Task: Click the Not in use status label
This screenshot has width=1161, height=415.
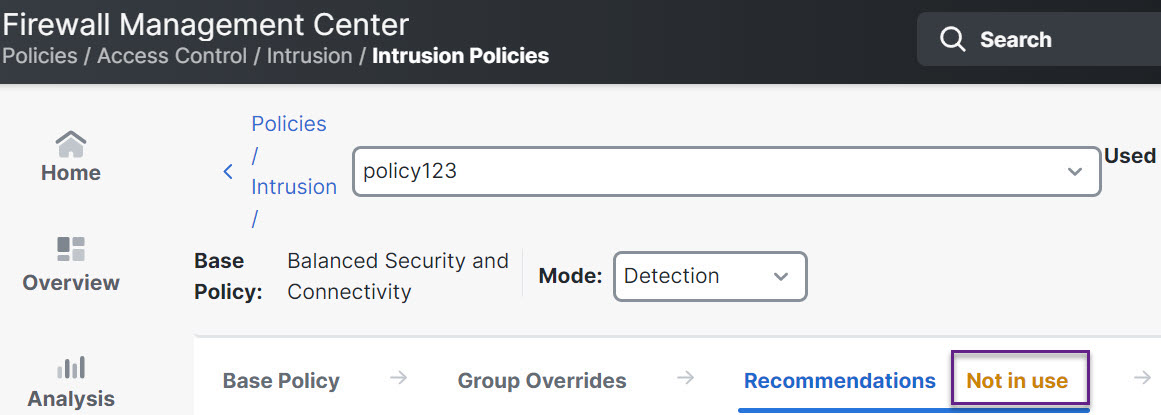Action: click(1017, 381)
